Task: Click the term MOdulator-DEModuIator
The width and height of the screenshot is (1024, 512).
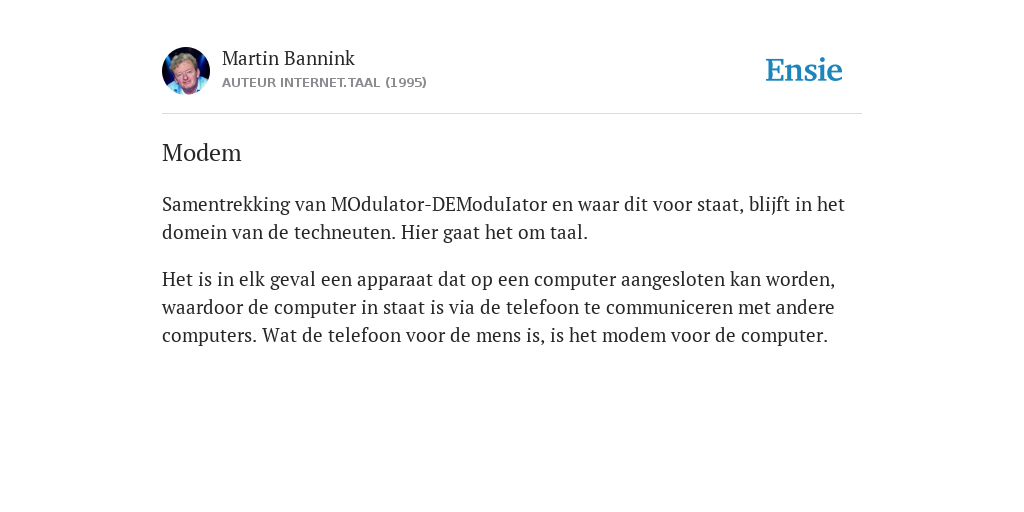Action: coord(439,204)
